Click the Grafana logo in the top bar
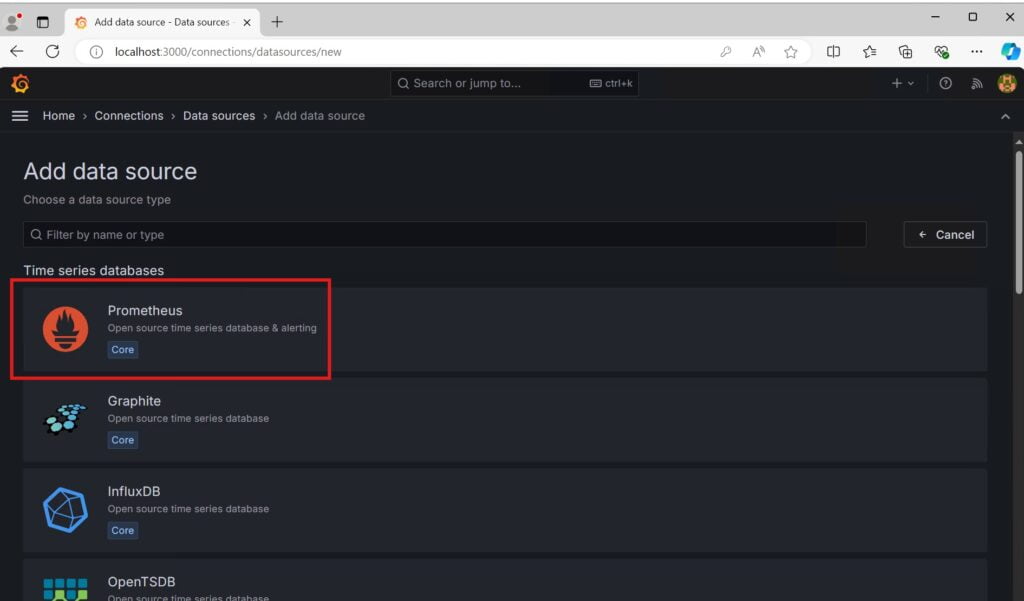 [20, 84]
